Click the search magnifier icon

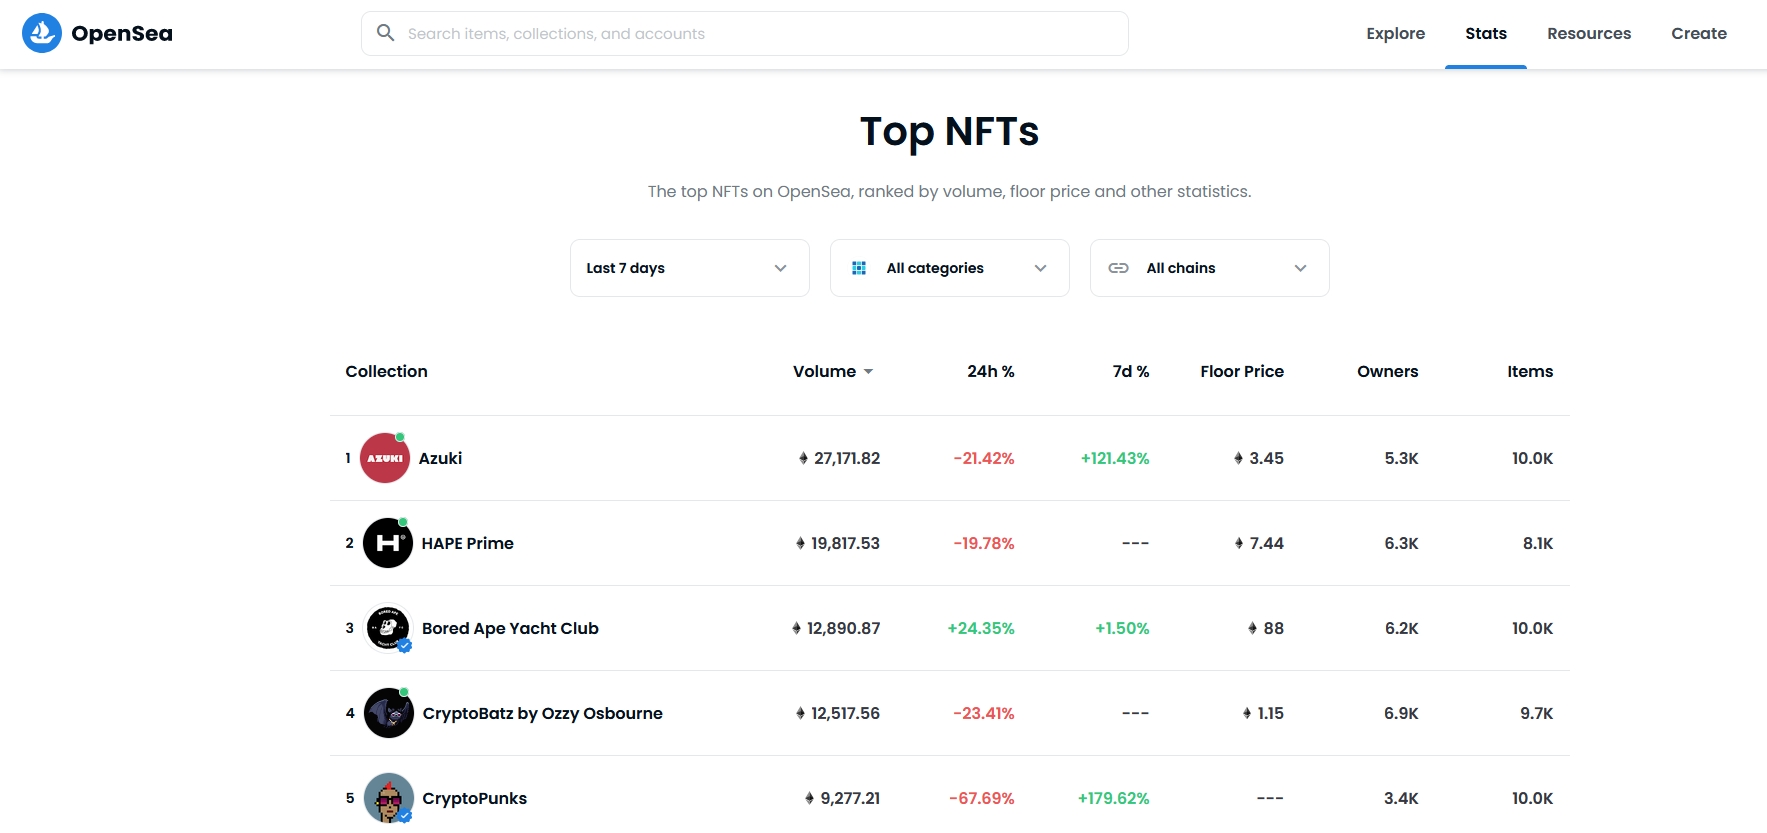385,33
